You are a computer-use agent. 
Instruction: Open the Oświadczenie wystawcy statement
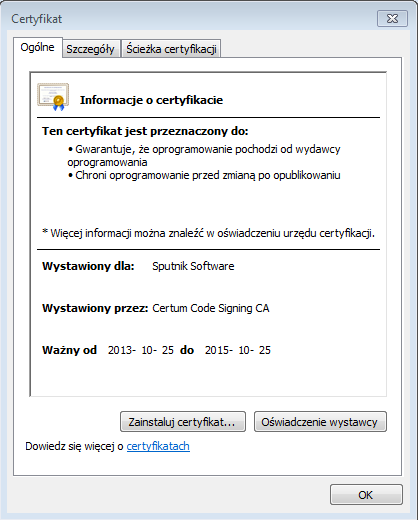320,422
